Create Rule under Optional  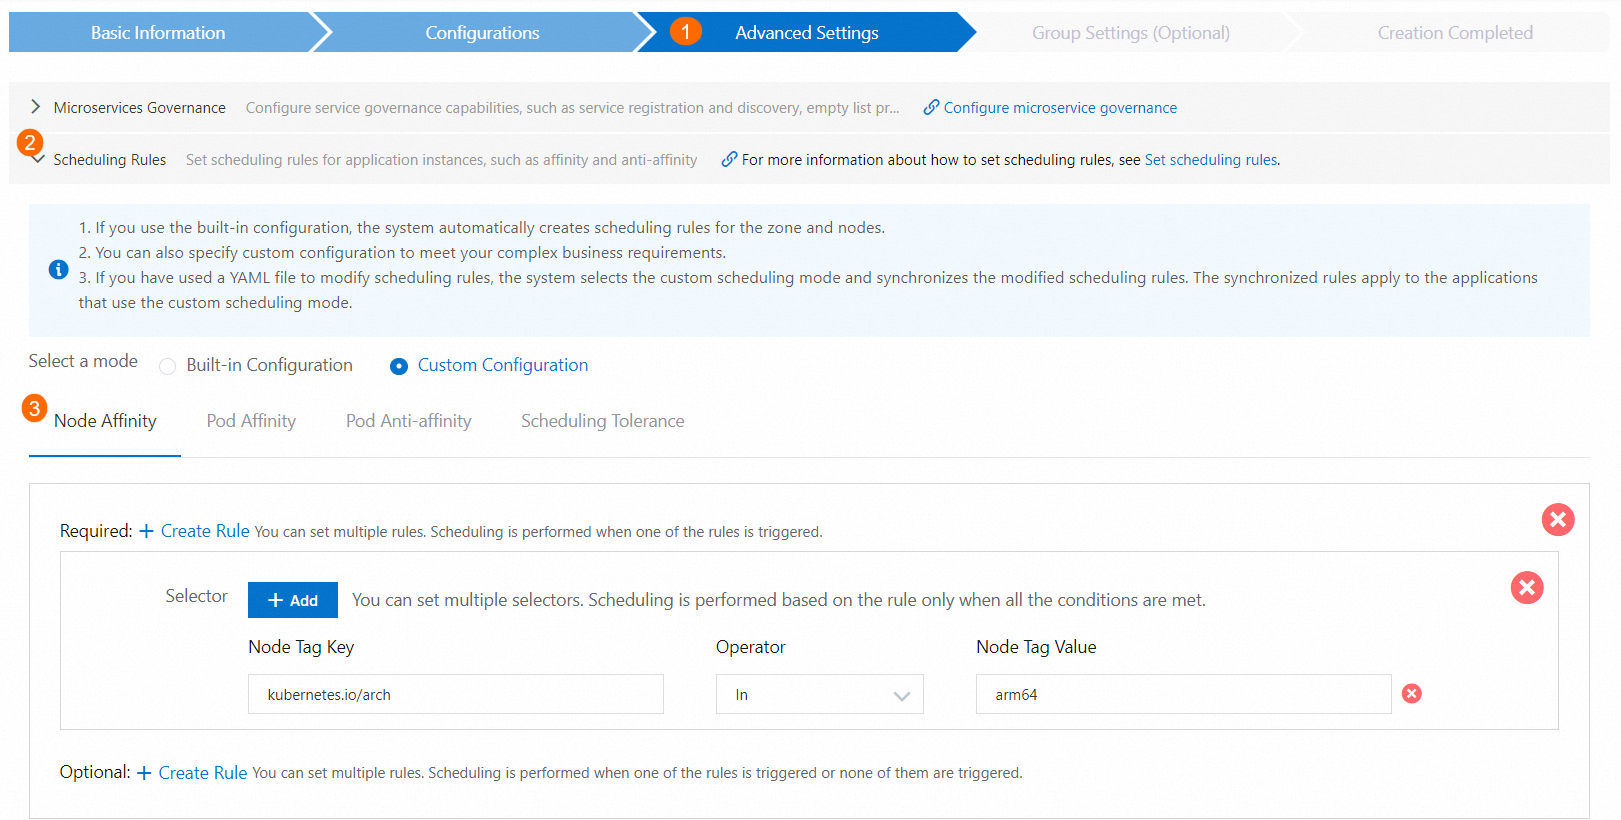pyautogui.click(x=192, y=773)
